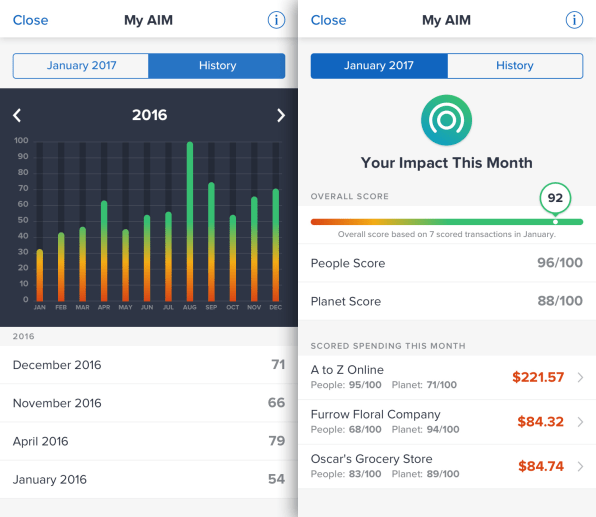Image resolution: width=596 pixels, height=517 pixels.
Task: Open April 2016 history row
Action: 149,441
